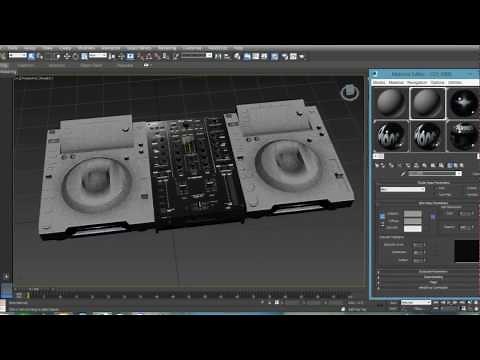Open the Named Selection Sets dropdown
This screenshot has height=360, width=480.
click(197, 55)
